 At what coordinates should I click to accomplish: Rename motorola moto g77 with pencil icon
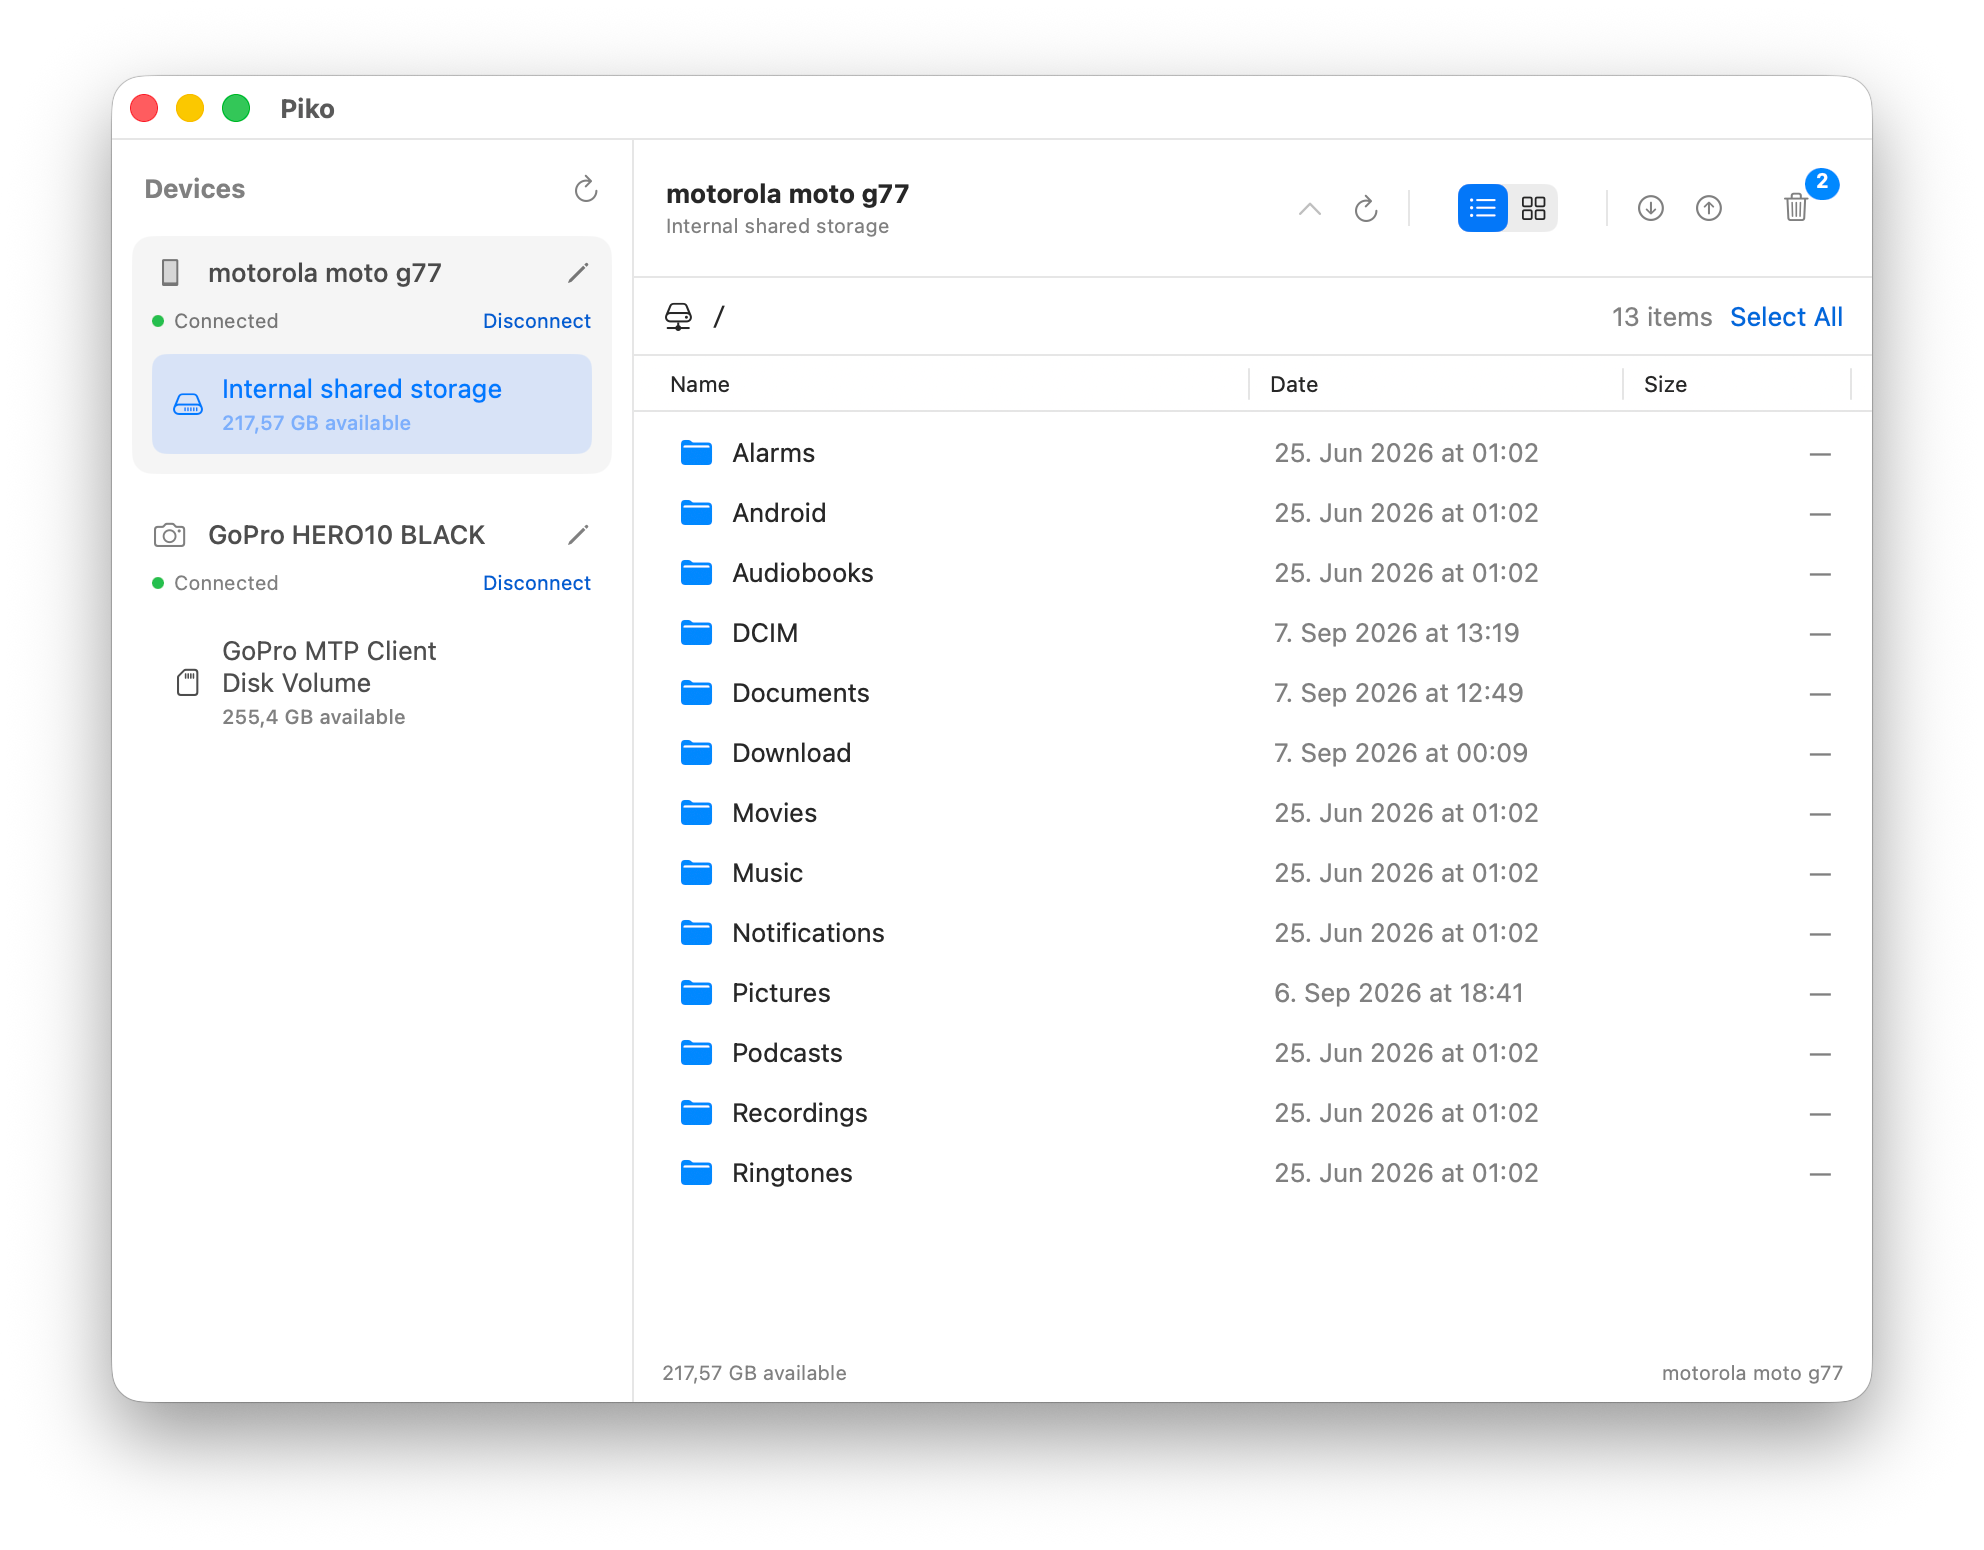(x=578, y=273)
